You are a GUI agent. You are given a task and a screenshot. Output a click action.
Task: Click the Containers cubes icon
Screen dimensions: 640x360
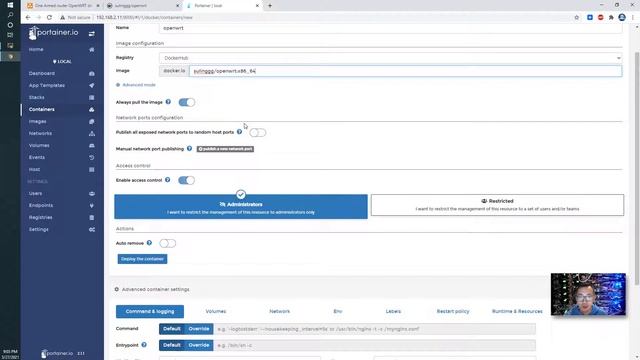click(92, 109)
